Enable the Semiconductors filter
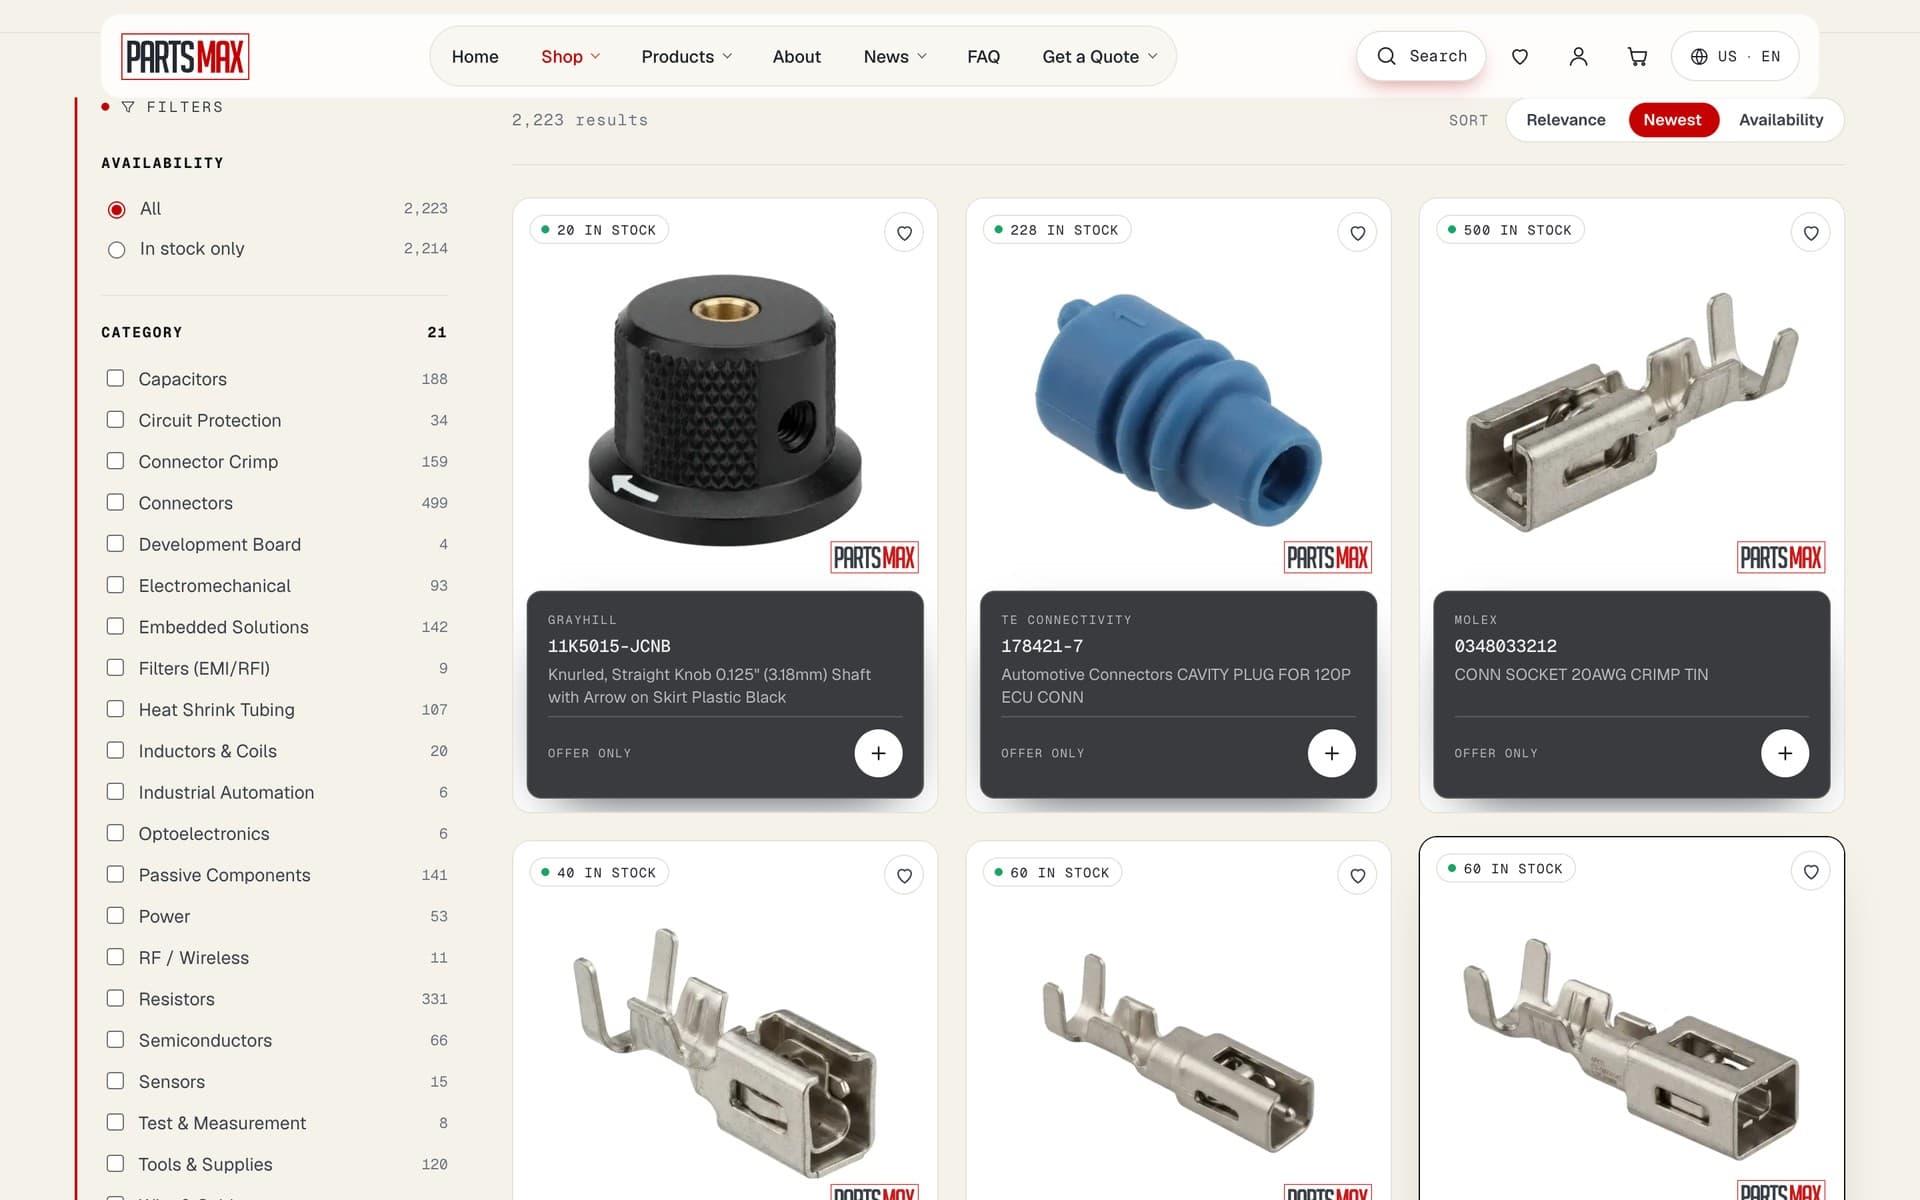 116,1039
